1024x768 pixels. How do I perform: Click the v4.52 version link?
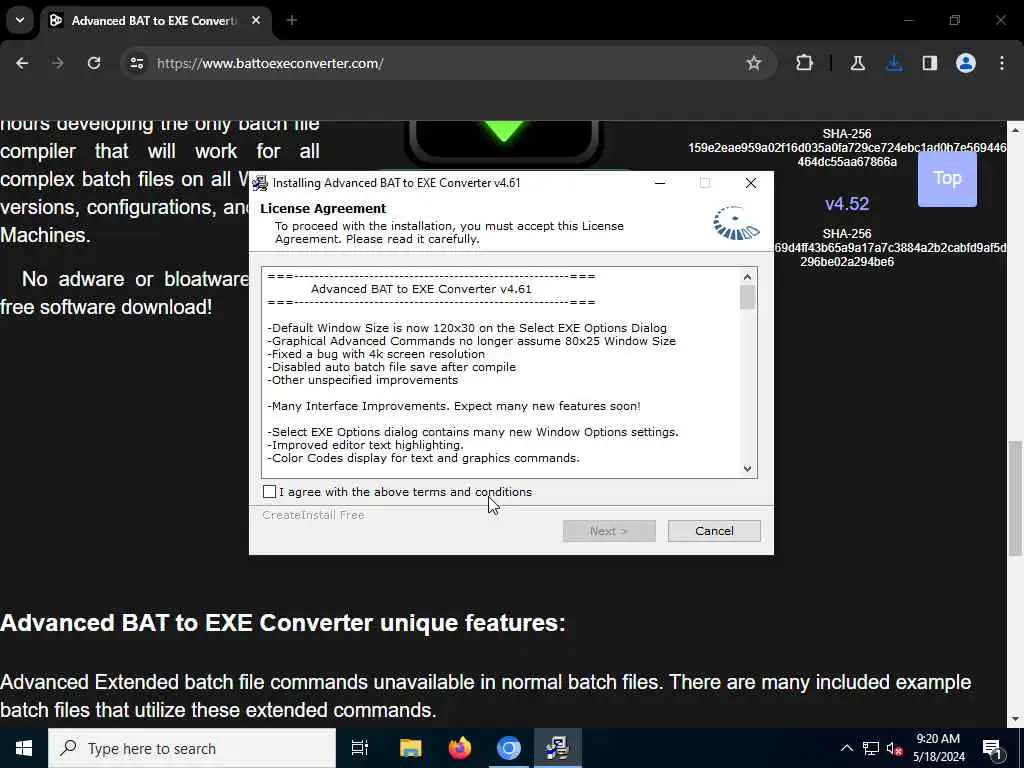point(846,204)
